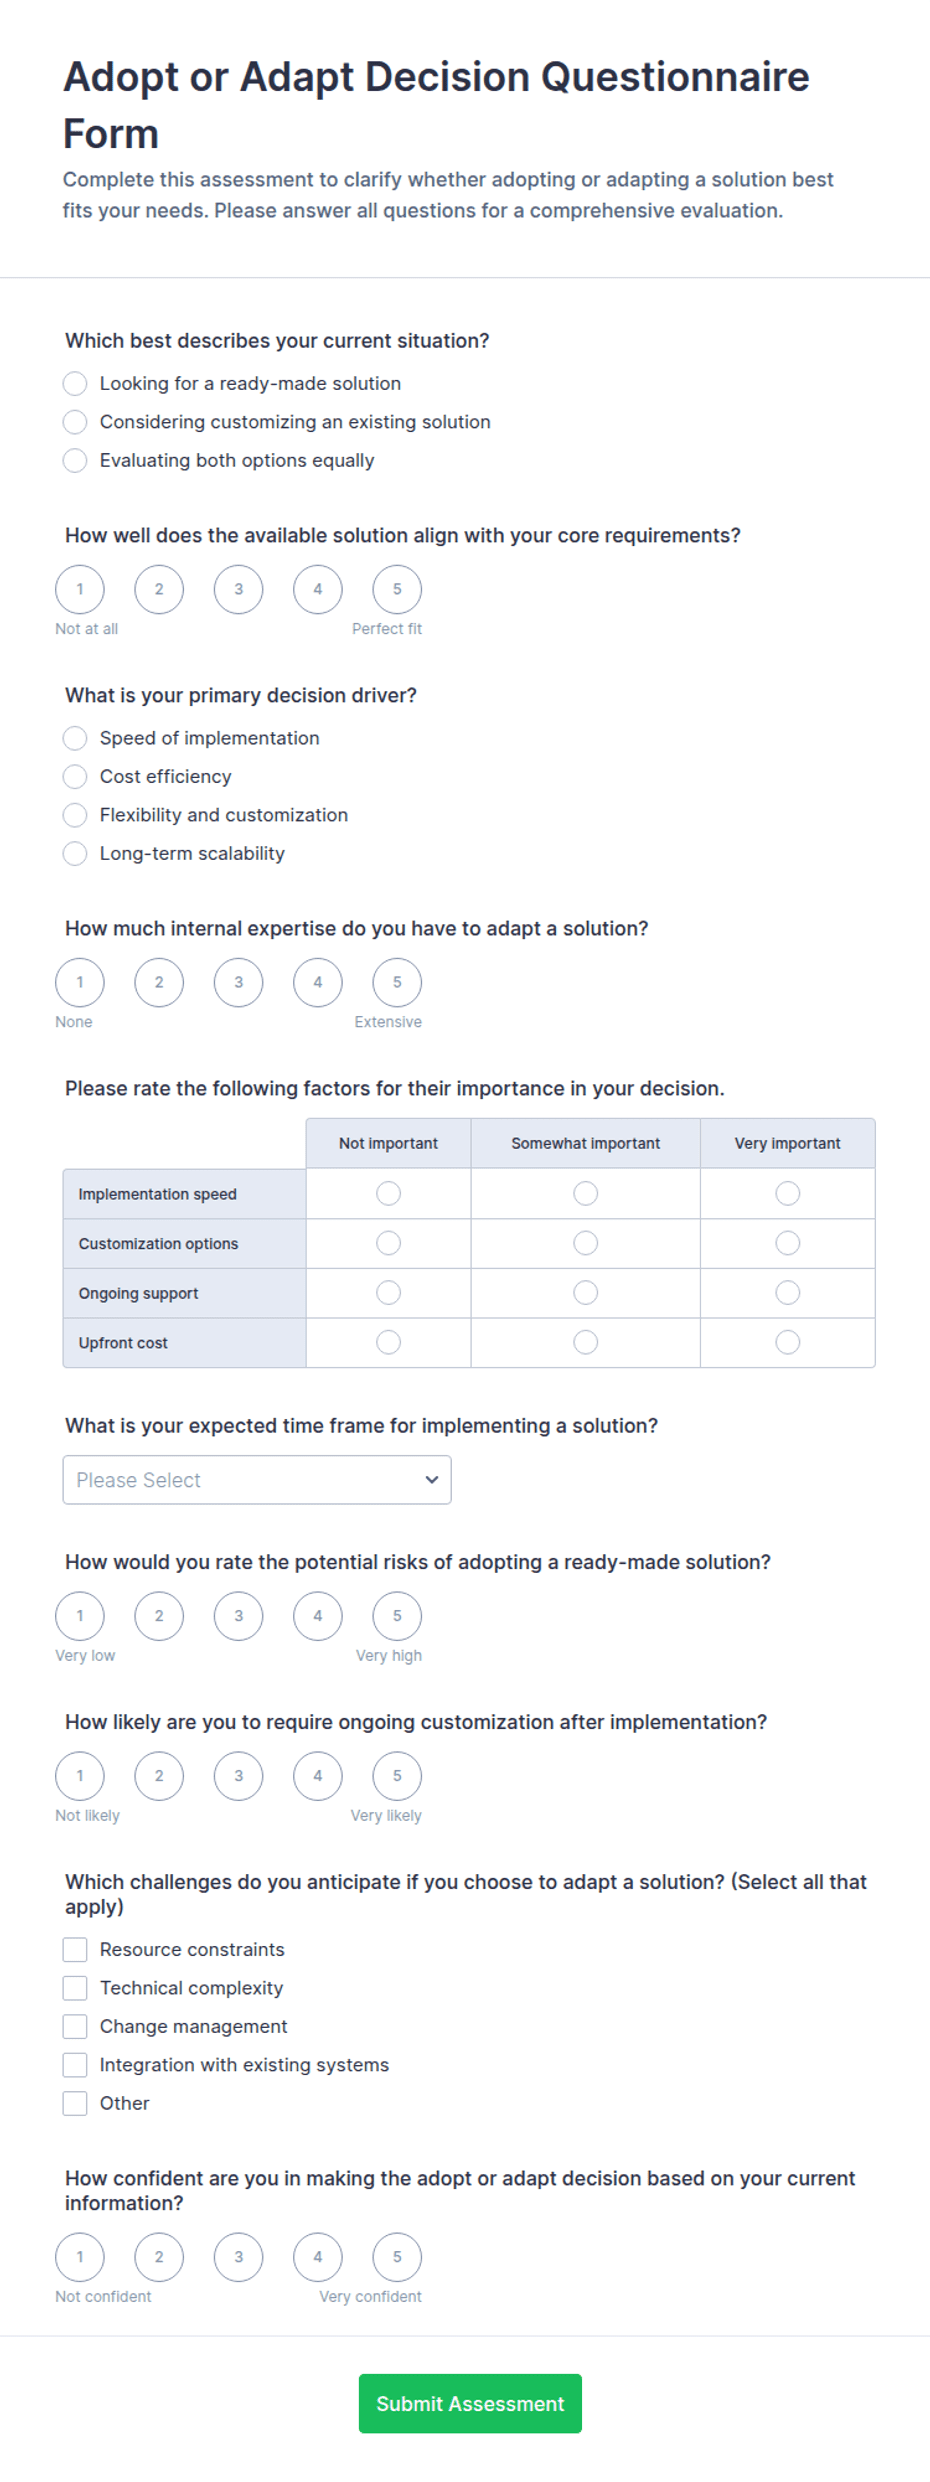Rate decision confidence as 2
The width and height of the screenshot is (930, 2482).
tap(159, 2257)
